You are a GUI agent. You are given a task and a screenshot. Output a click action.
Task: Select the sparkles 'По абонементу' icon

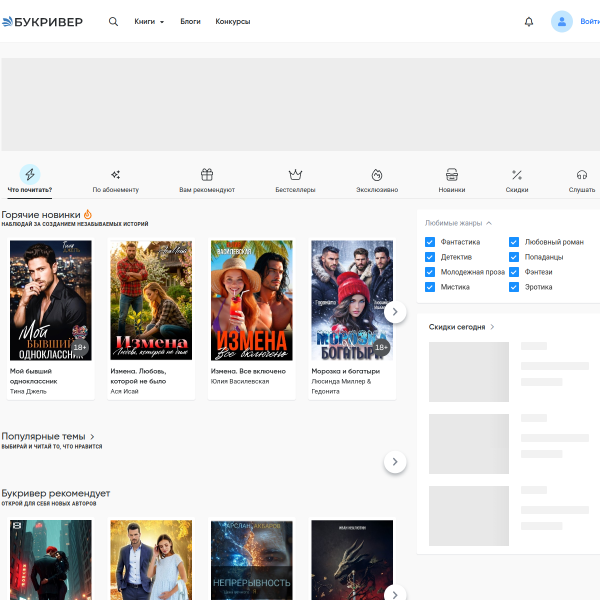116,175
